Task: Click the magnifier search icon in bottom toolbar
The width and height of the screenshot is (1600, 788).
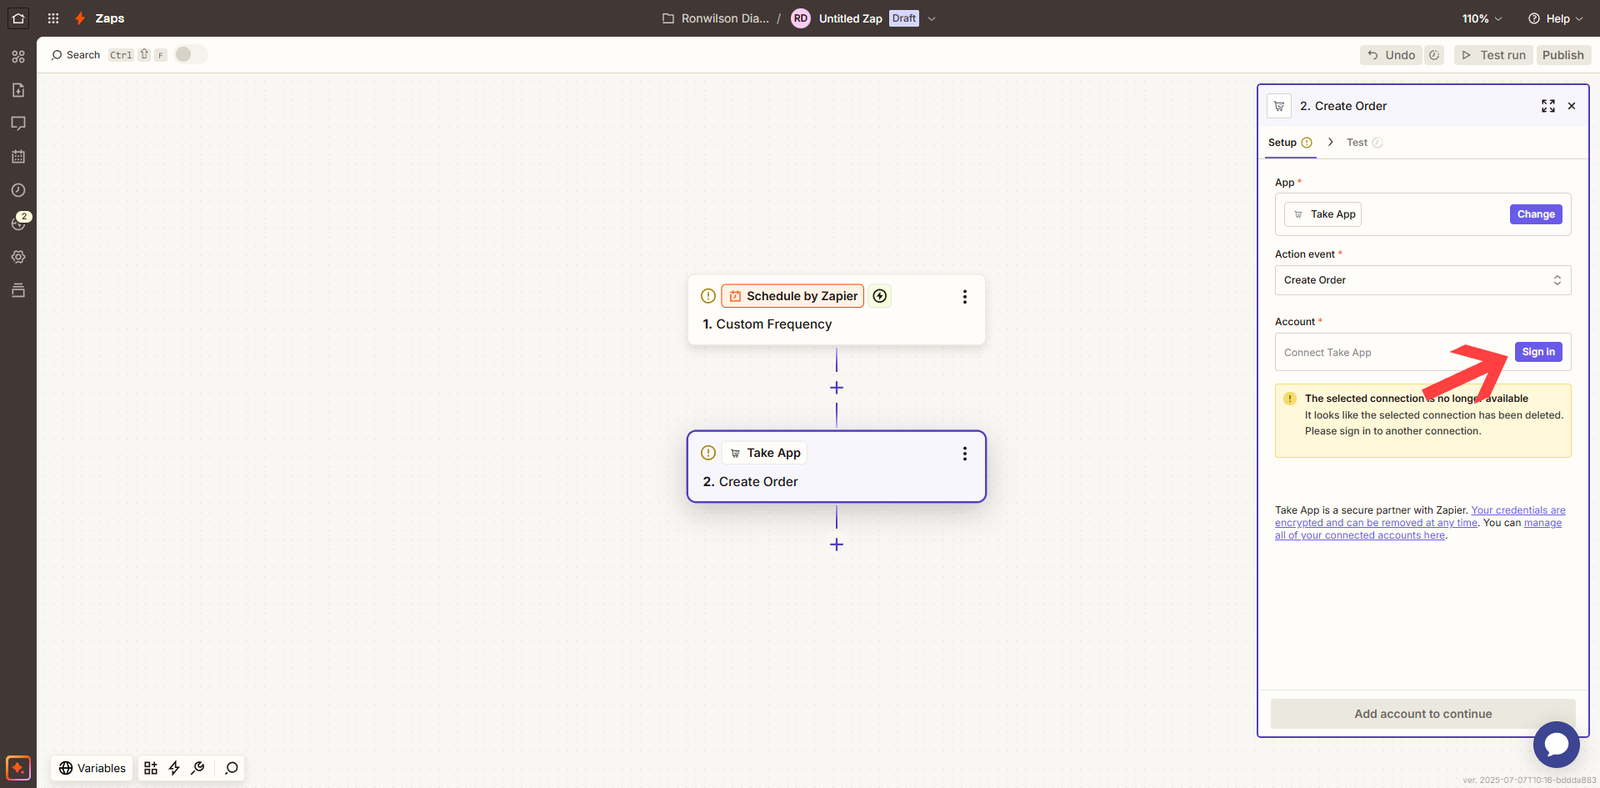Action: click(232, 768)
